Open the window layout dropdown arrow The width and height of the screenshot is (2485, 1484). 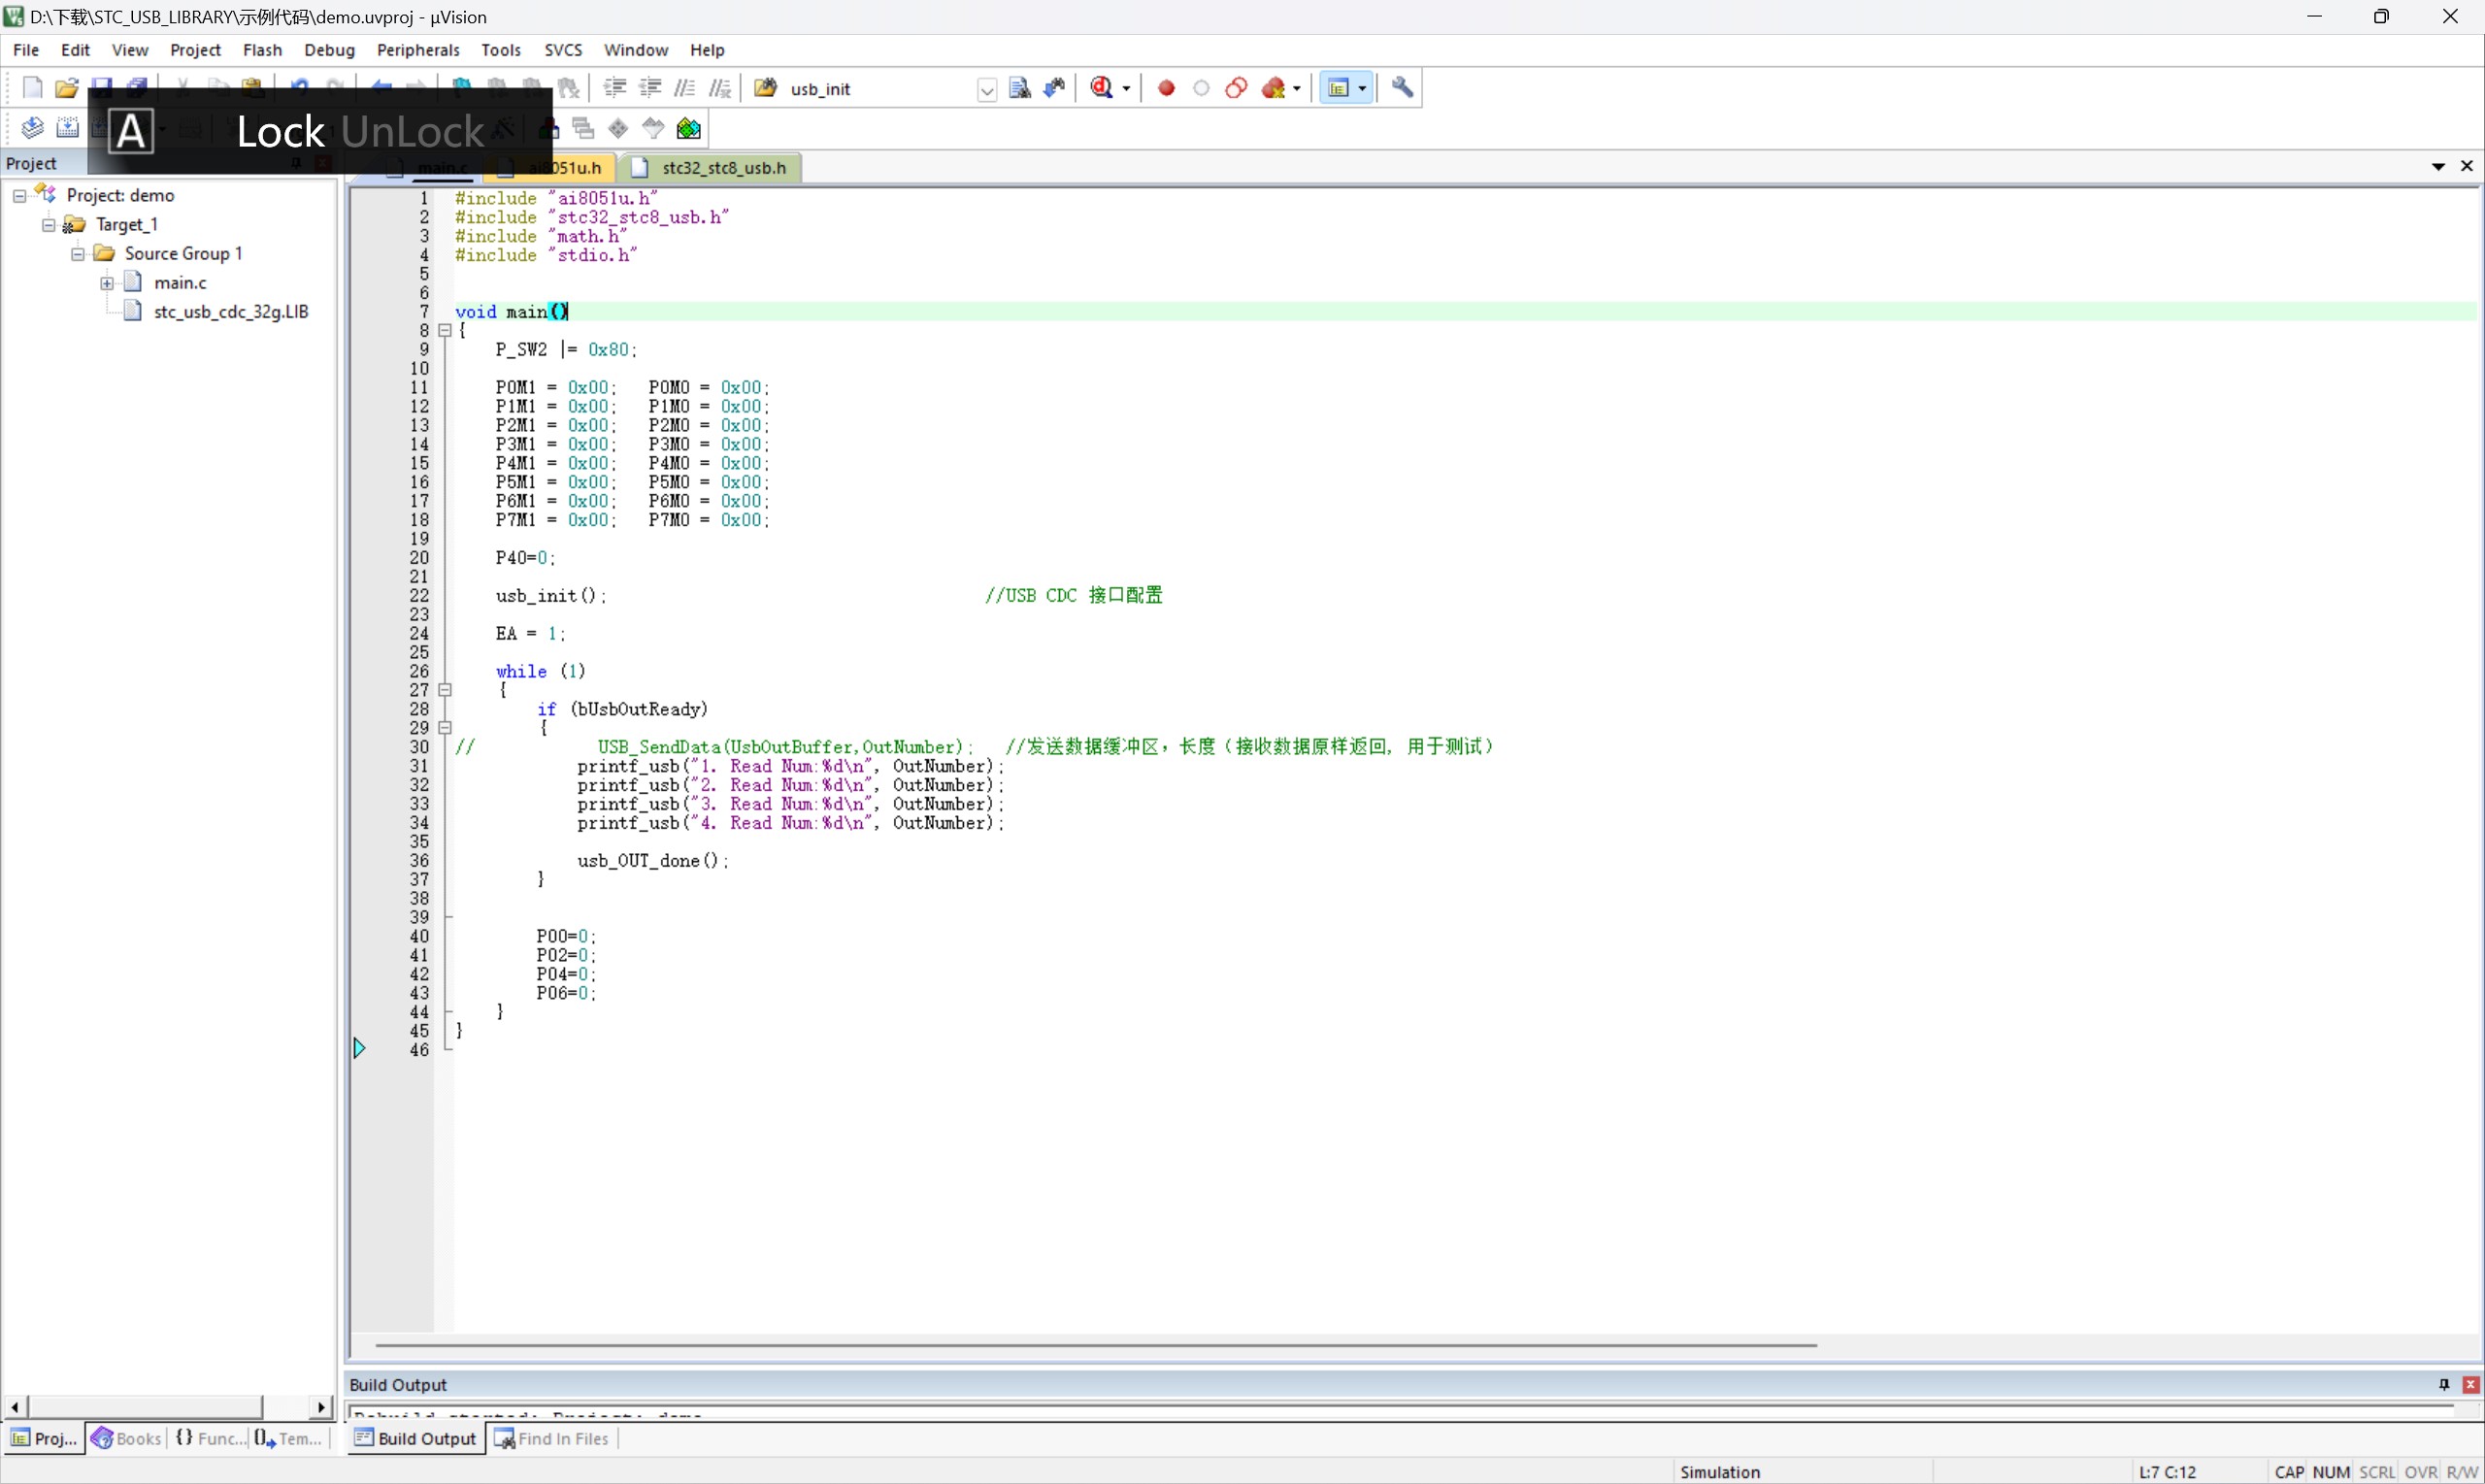point(1362,88)
